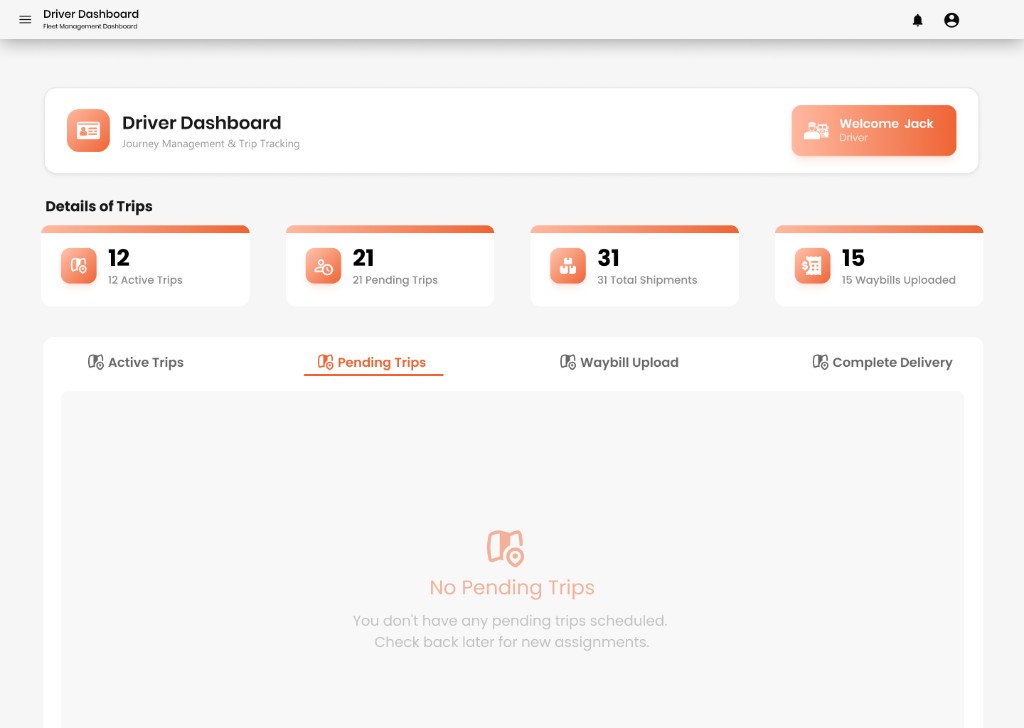This screenshot has width=1024, height=728.
Task: Switch to the Active Trips tab
Action: (136, 362)
